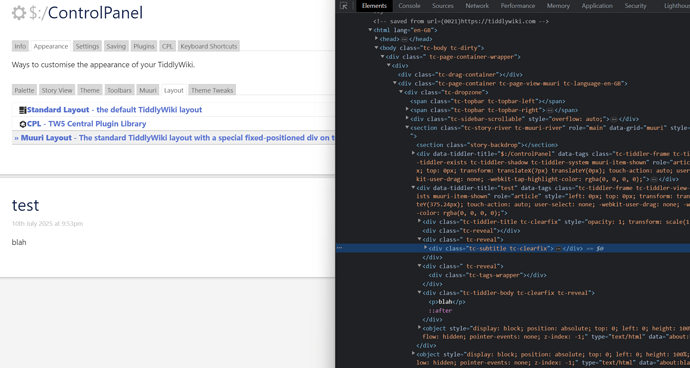Screen dimensions: 690x368
Task: Select the tc-tags-wrapper div in DOM tree
Action: click(488, 275)
